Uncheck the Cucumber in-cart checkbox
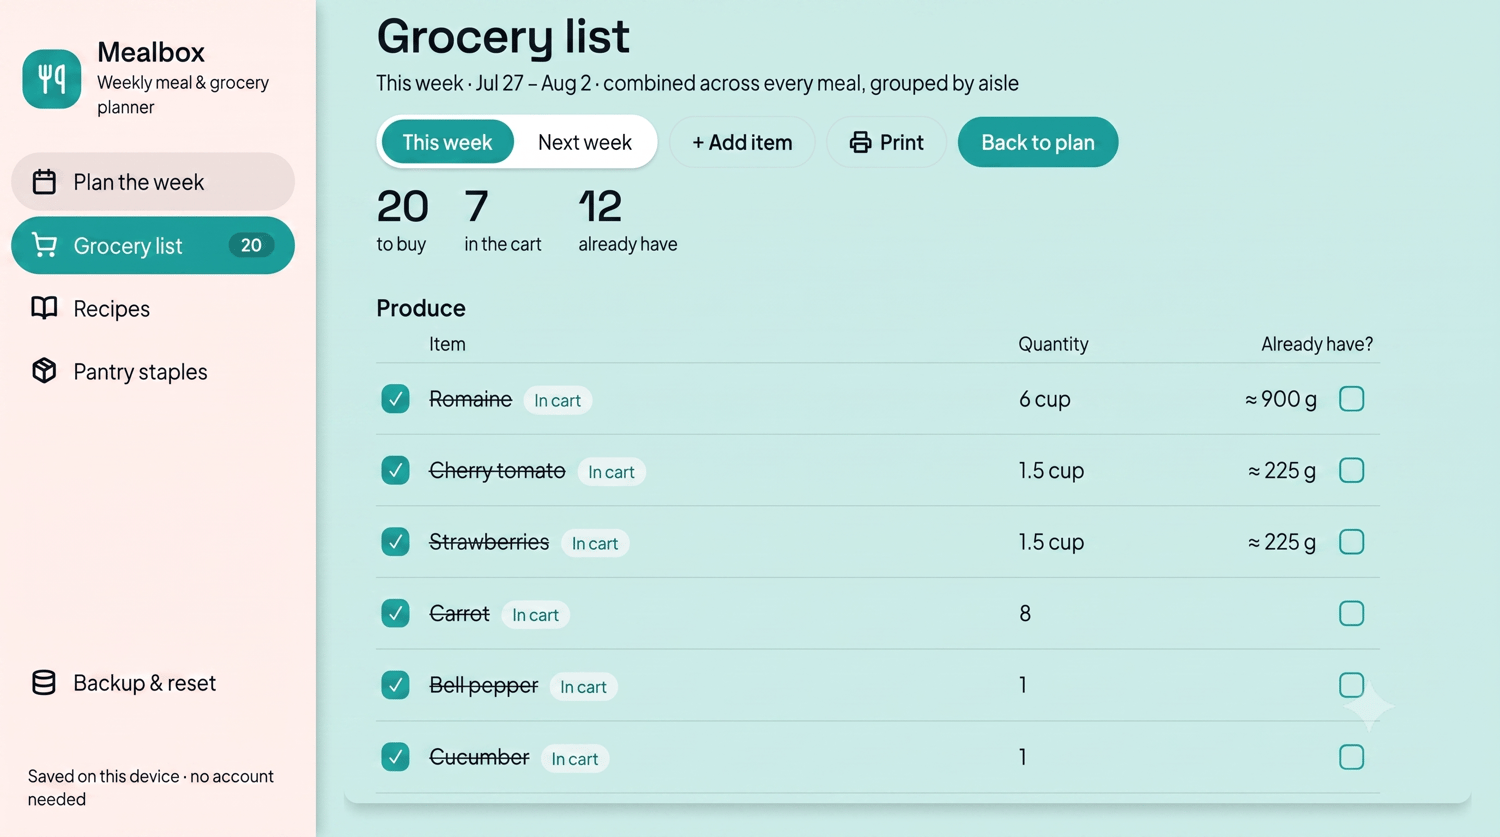This screenshot has width=1500, height=837. tap(395, 757)
